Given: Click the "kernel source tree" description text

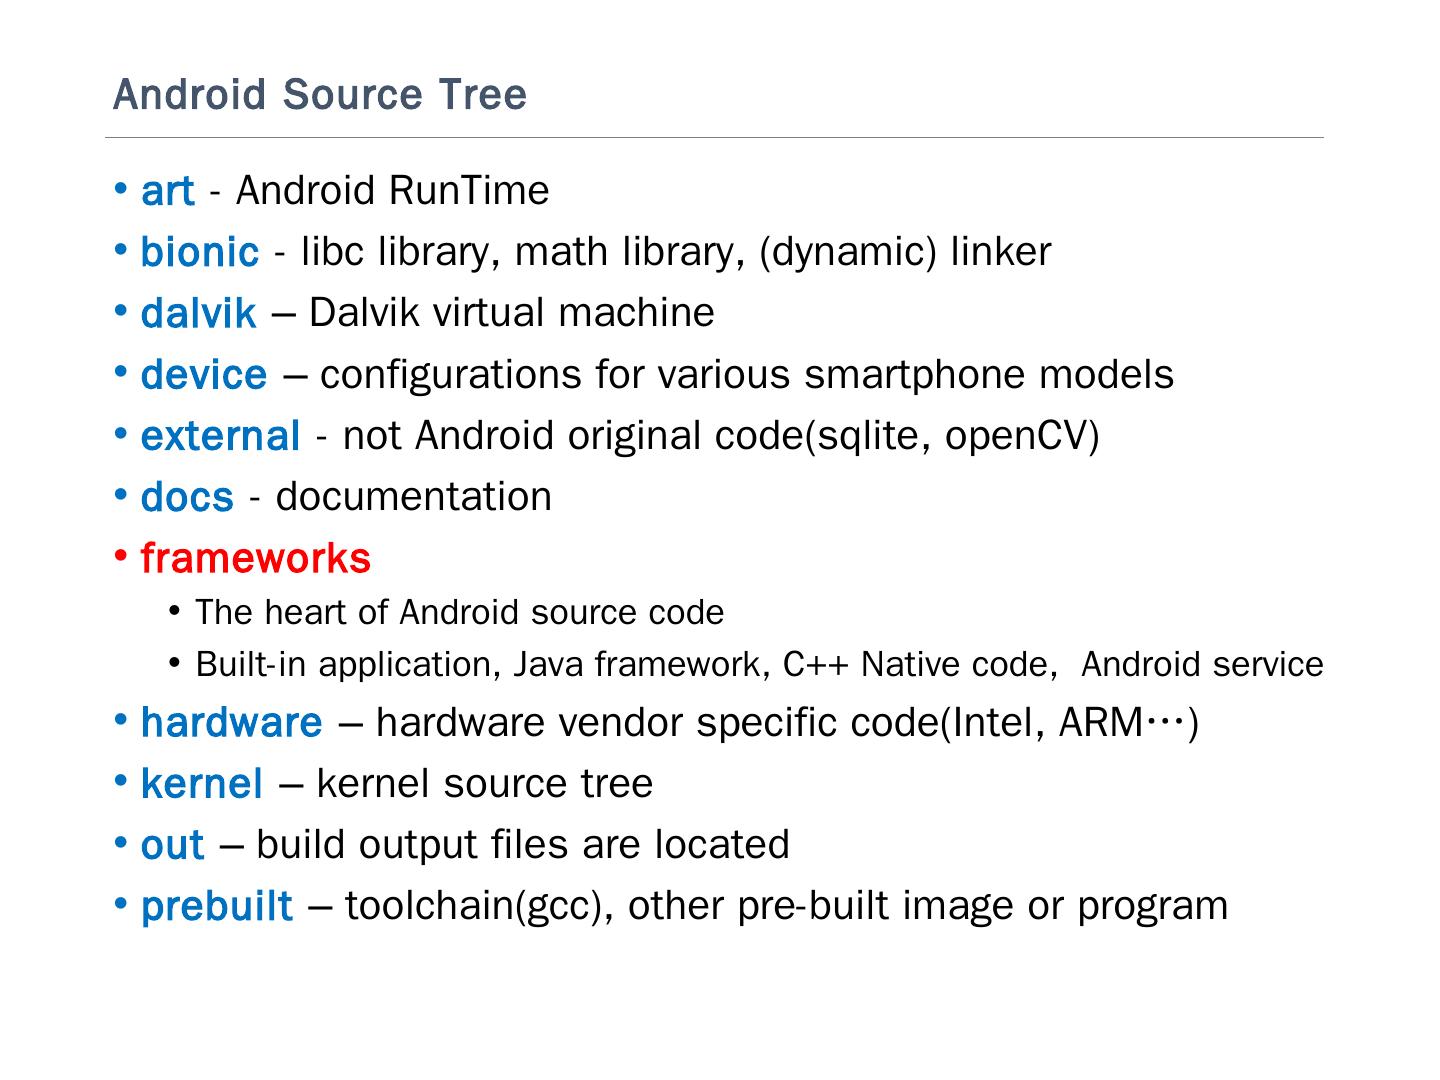Looking at the screenshot, I should (484, 783).
